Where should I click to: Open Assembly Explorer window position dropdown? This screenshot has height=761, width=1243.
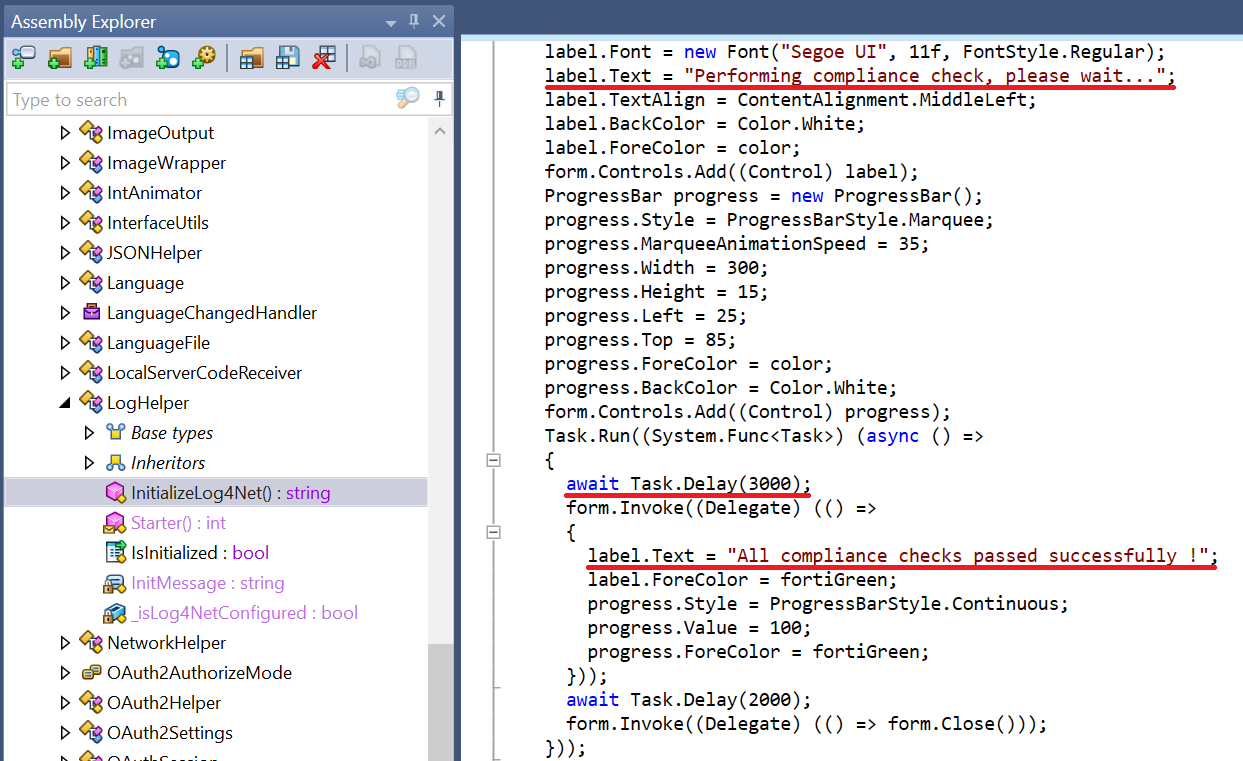click(391, 21)
